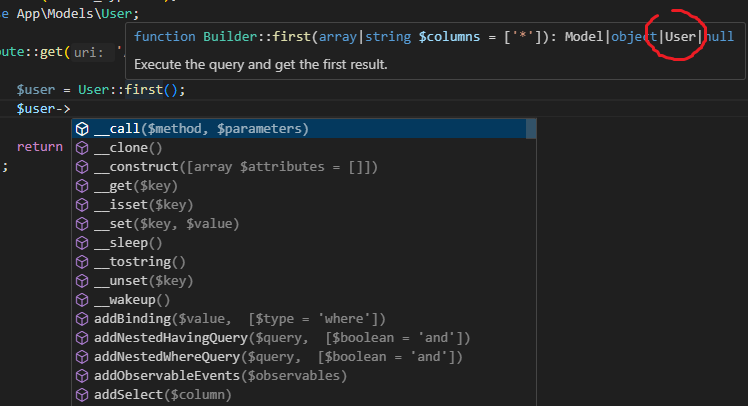Click the method icon beside __set($key, $value)
The image size is (748, 406).
tap(83, 224)
